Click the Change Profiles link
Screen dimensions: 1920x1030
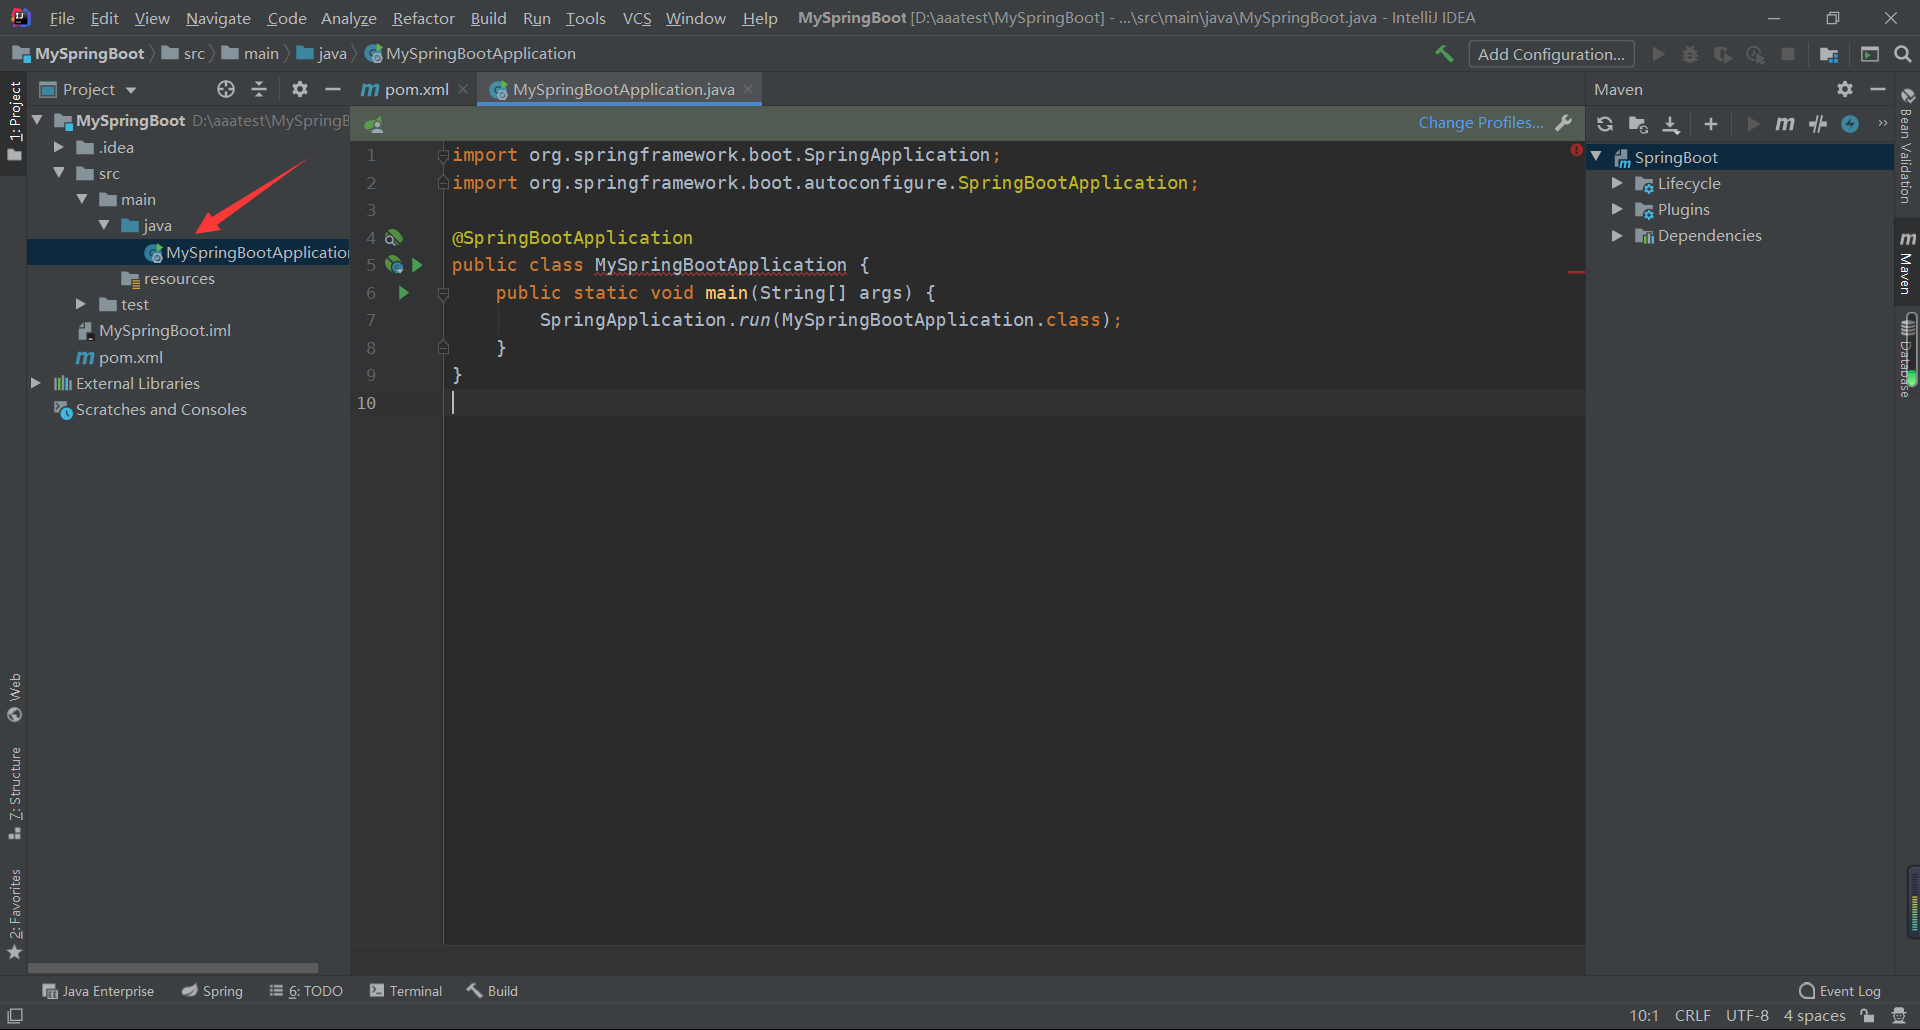1480,122
